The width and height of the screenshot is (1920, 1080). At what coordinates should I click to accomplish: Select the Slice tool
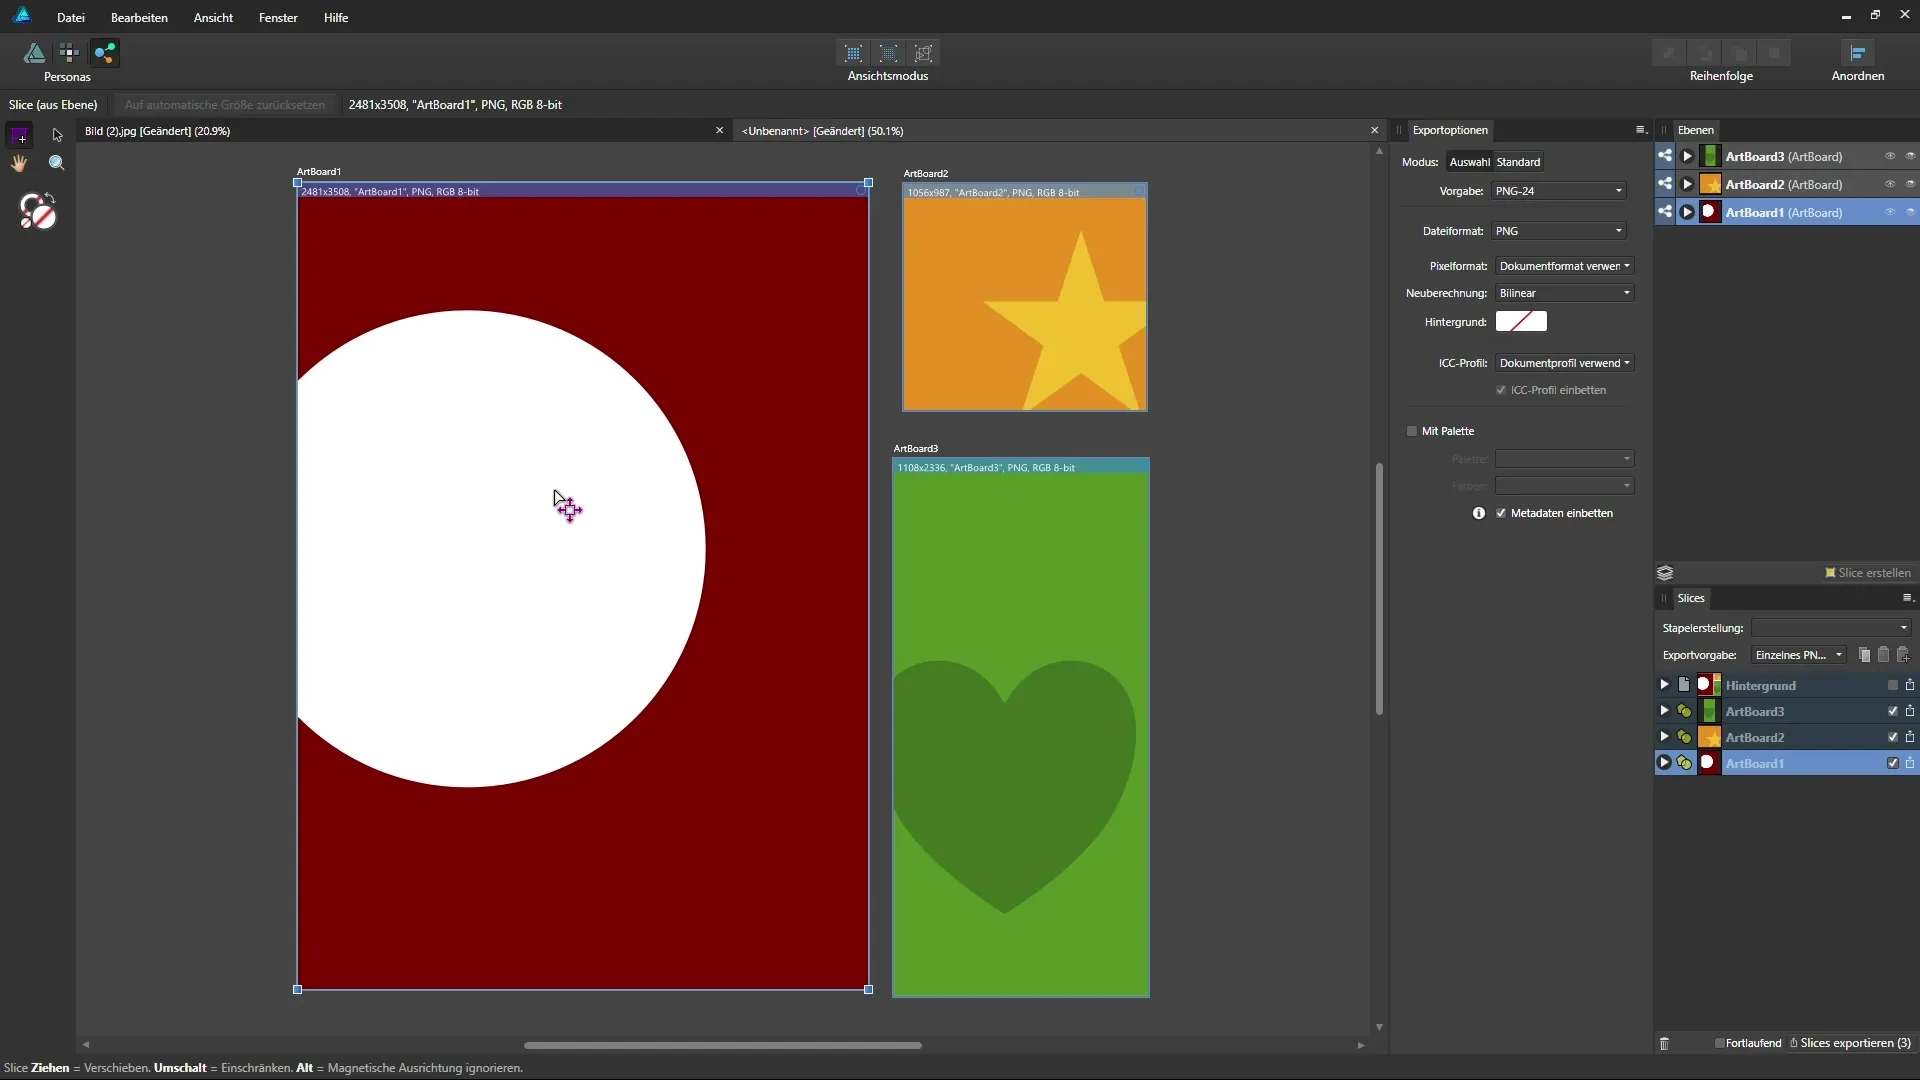click(19, 135)
